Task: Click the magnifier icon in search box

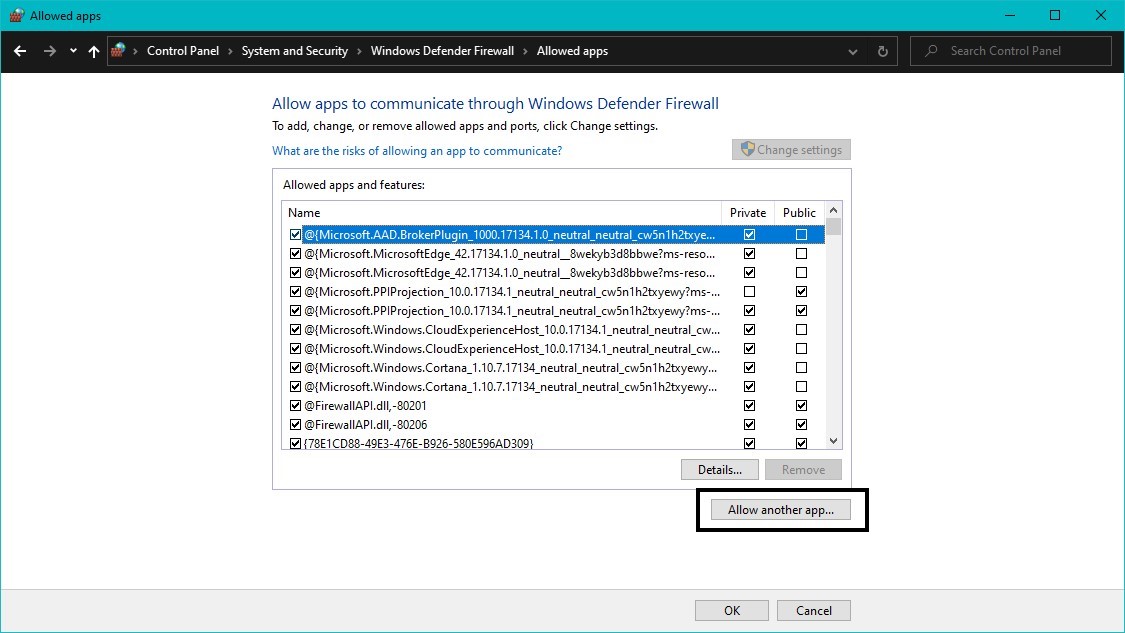Action: pyautogui.click(x=931, y=51)
